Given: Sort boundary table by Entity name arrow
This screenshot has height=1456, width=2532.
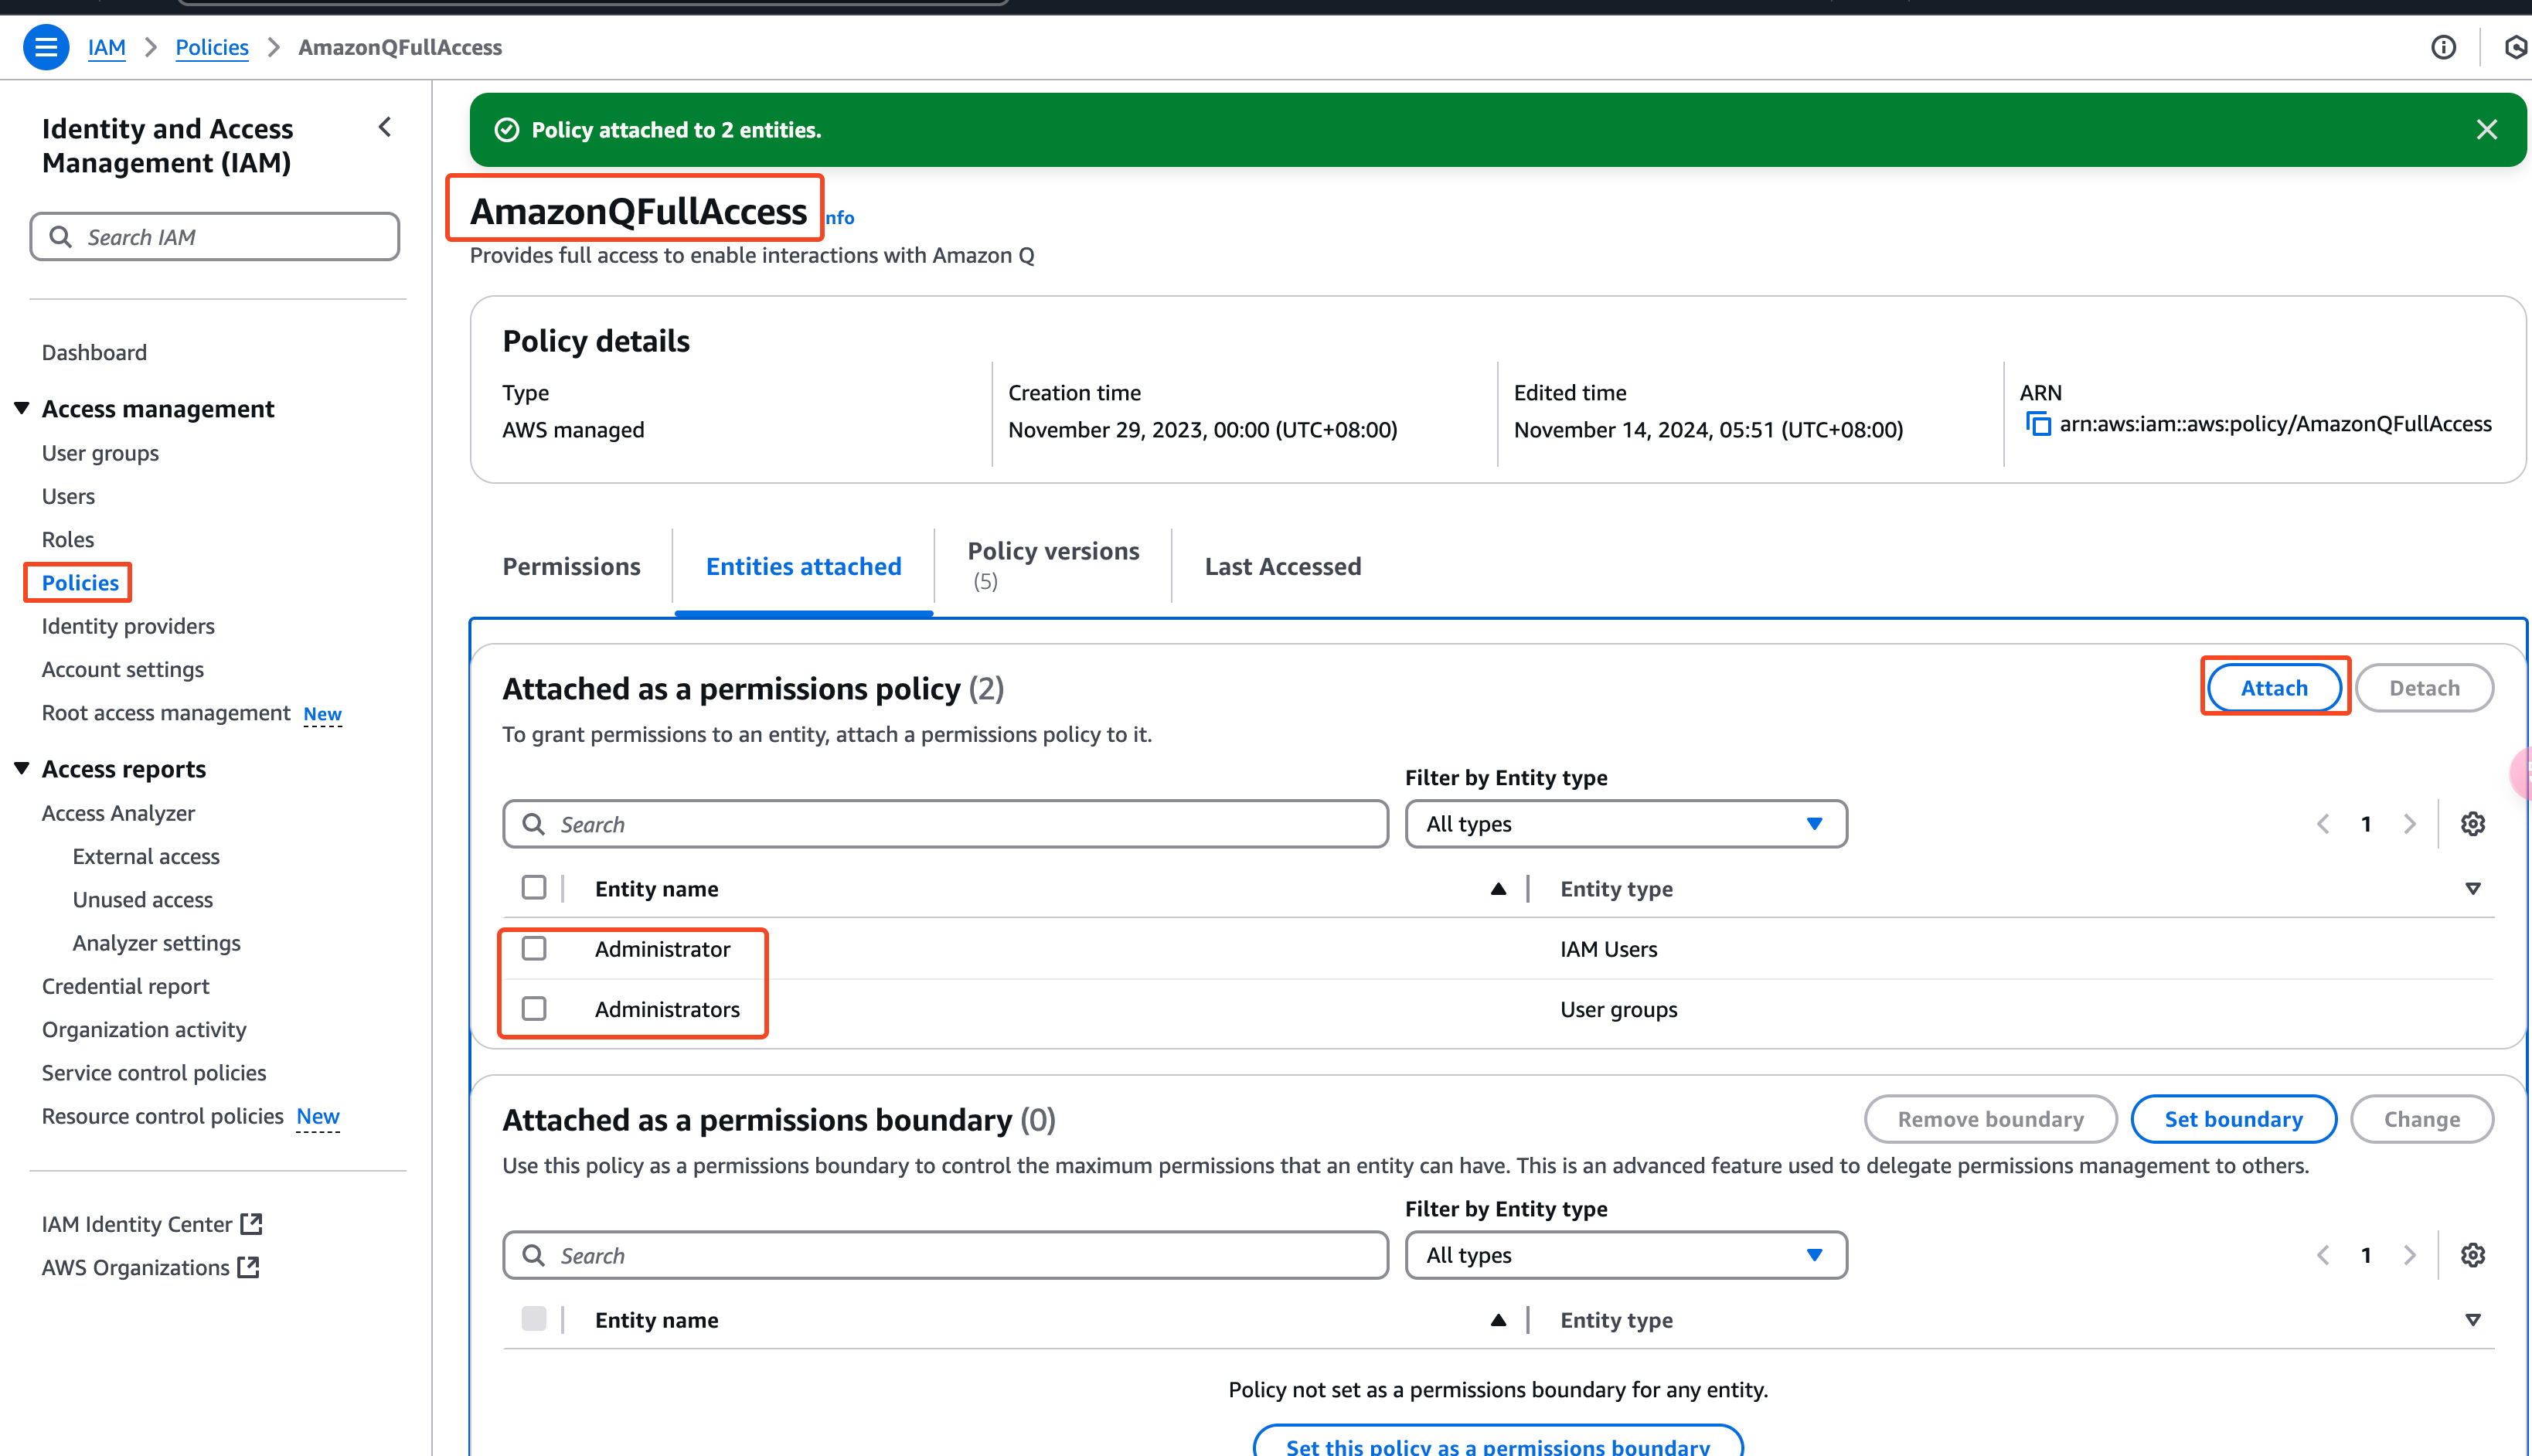Looking at the screenshot, I should [1497, 1320].
